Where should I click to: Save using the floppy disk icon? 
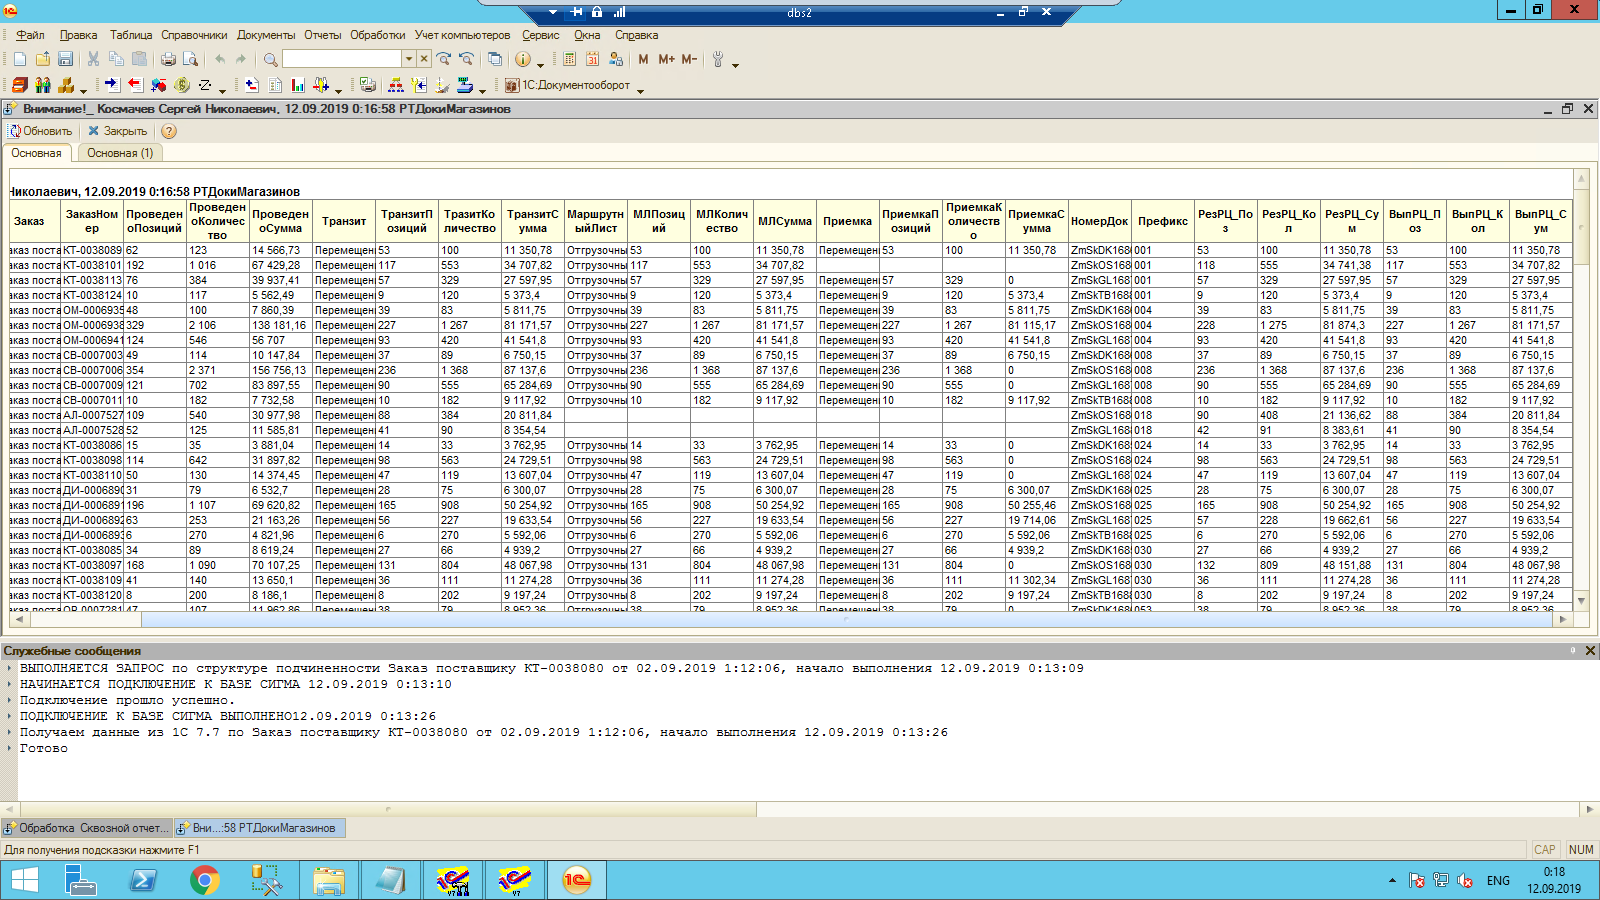coord(65,60)
